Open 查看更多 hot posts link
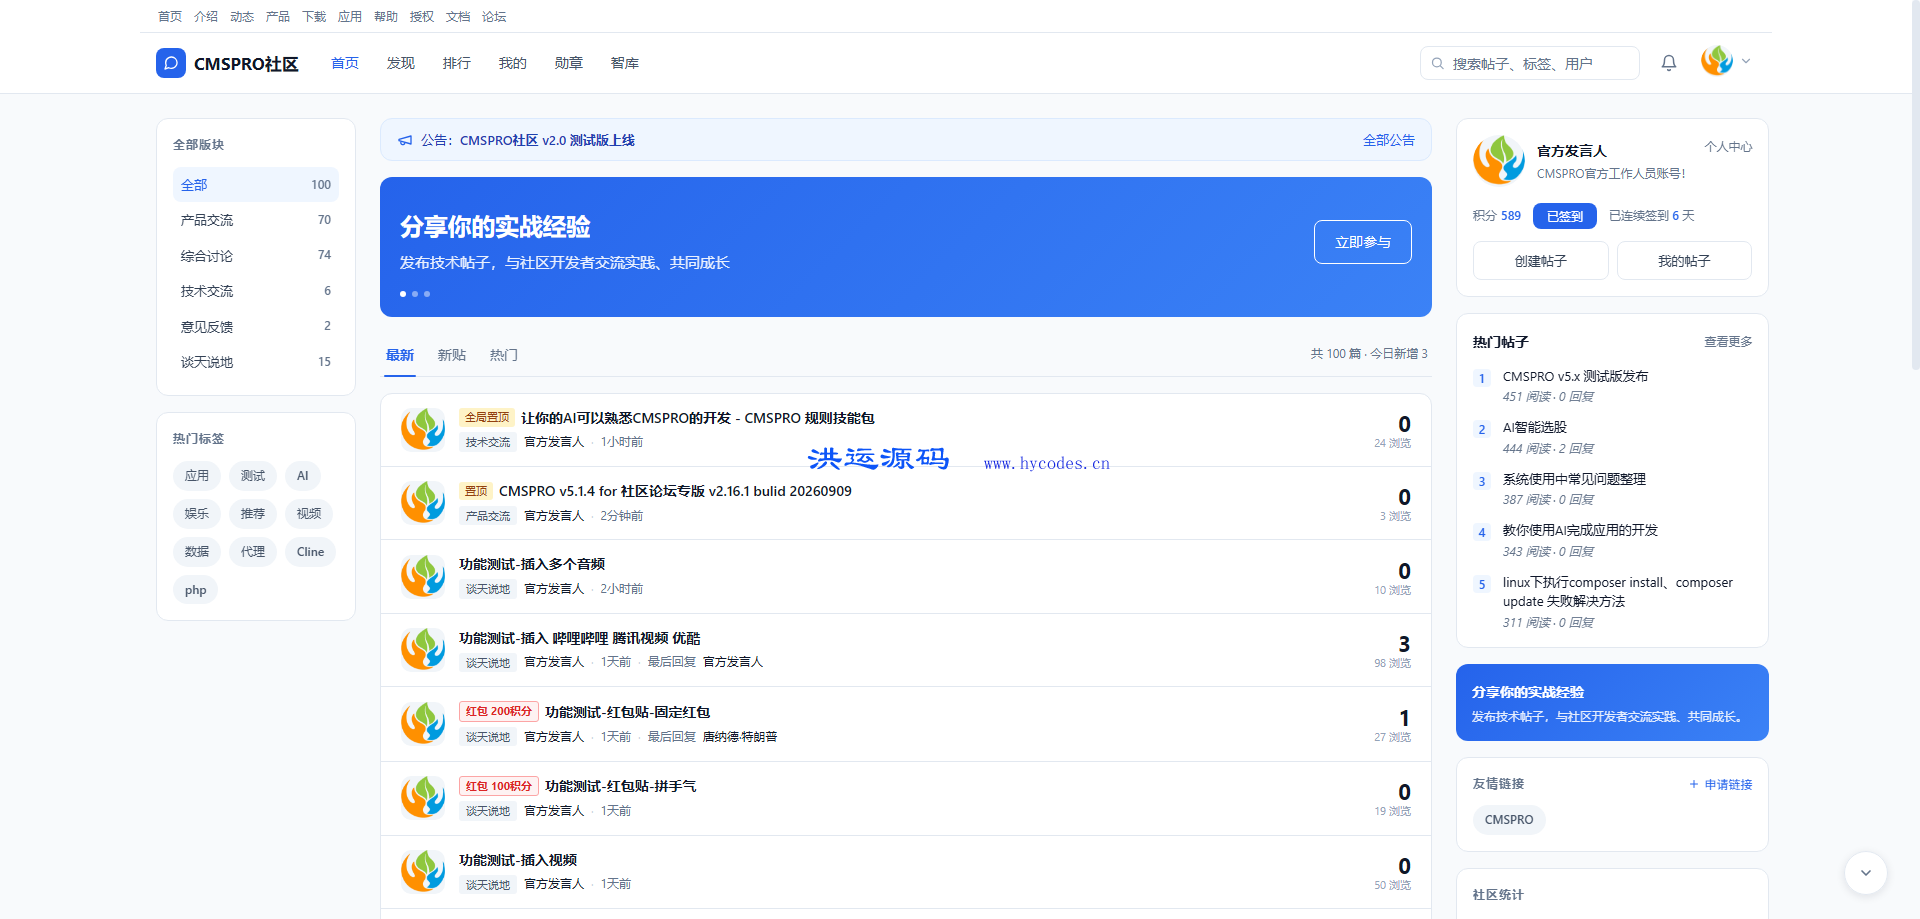1920x919 pixels. coord(1728,342)
